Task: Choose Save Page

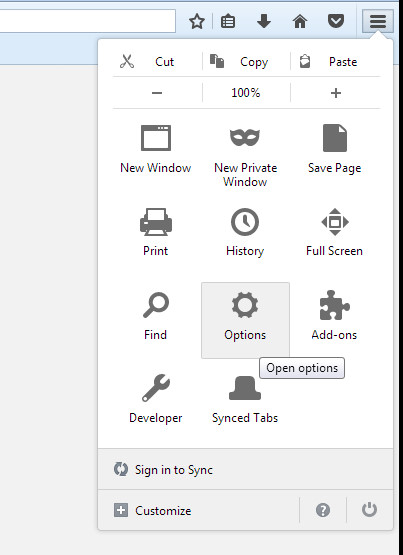Action: tap(335, 149)
